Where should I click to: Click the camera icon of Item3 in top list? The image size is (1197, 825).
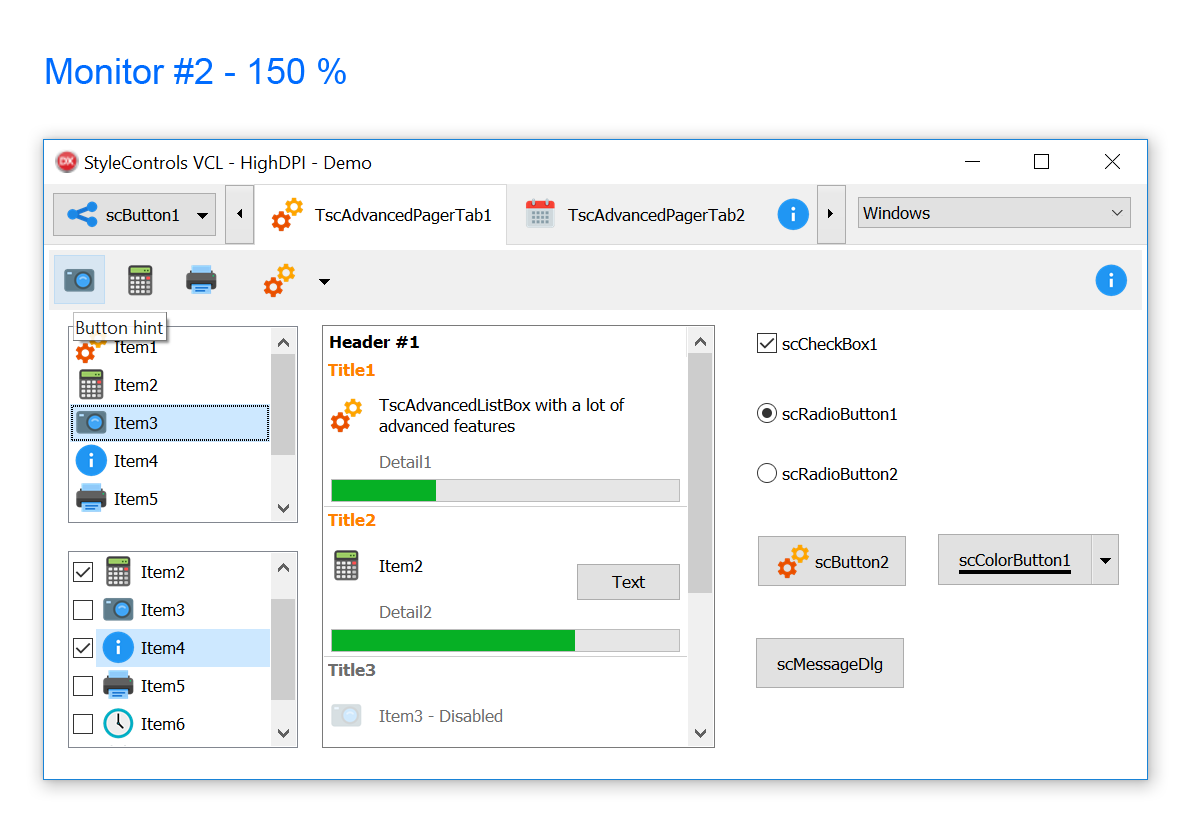(91, 422)
